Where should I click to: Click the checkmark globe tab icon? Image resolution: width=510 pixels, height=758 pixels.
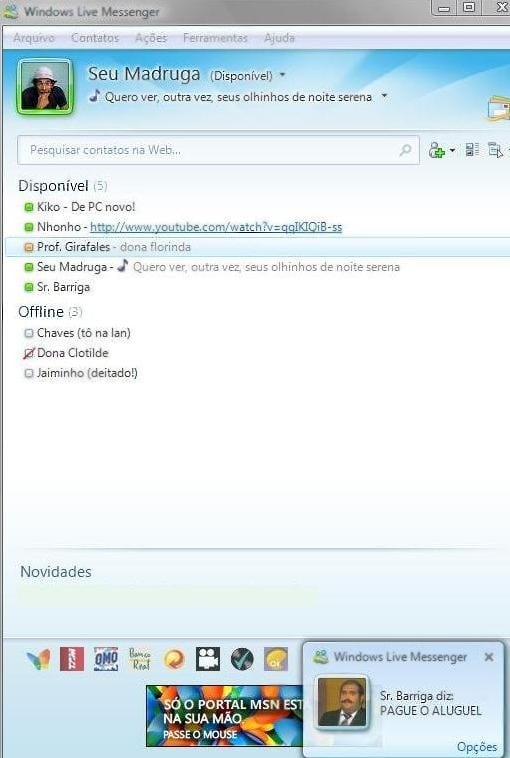242,659
